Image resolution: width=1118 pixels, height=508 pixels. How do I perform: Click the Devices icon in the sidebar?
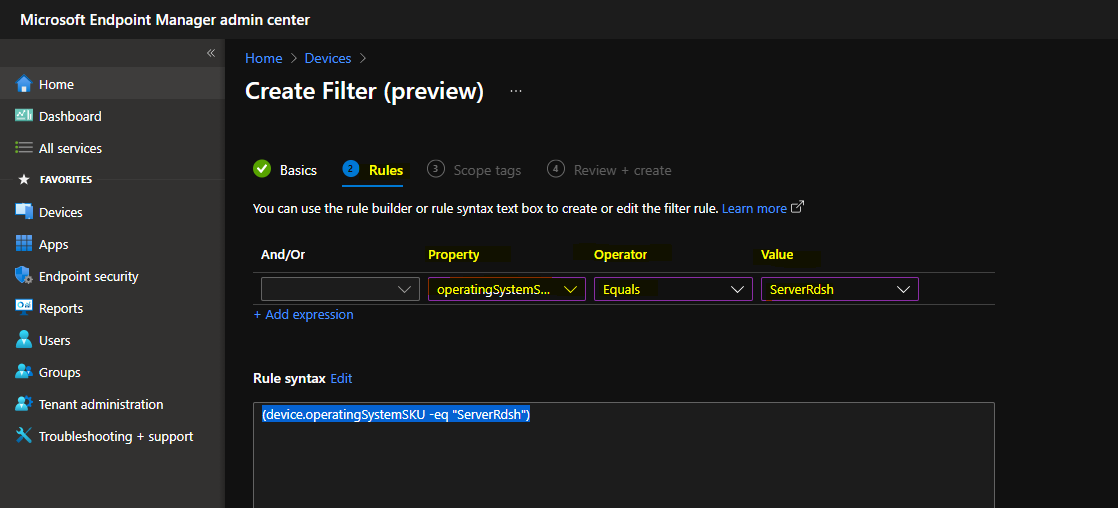coord(24,212)
